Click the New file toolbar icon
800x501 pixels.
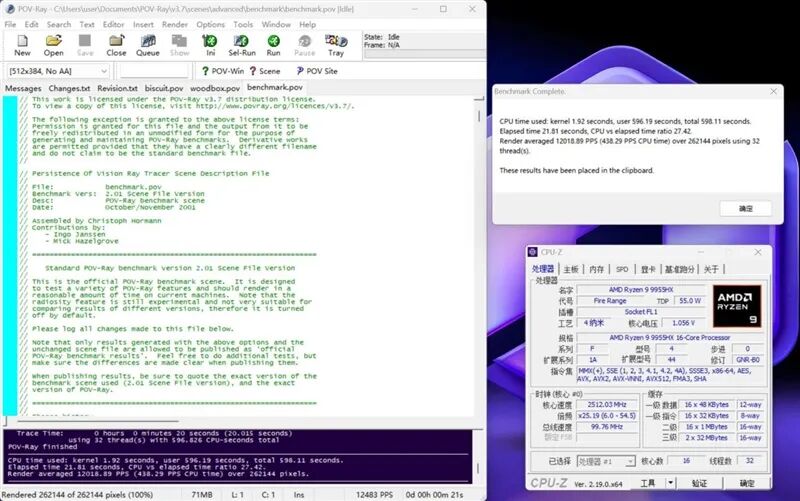click(x=22, y=45)
